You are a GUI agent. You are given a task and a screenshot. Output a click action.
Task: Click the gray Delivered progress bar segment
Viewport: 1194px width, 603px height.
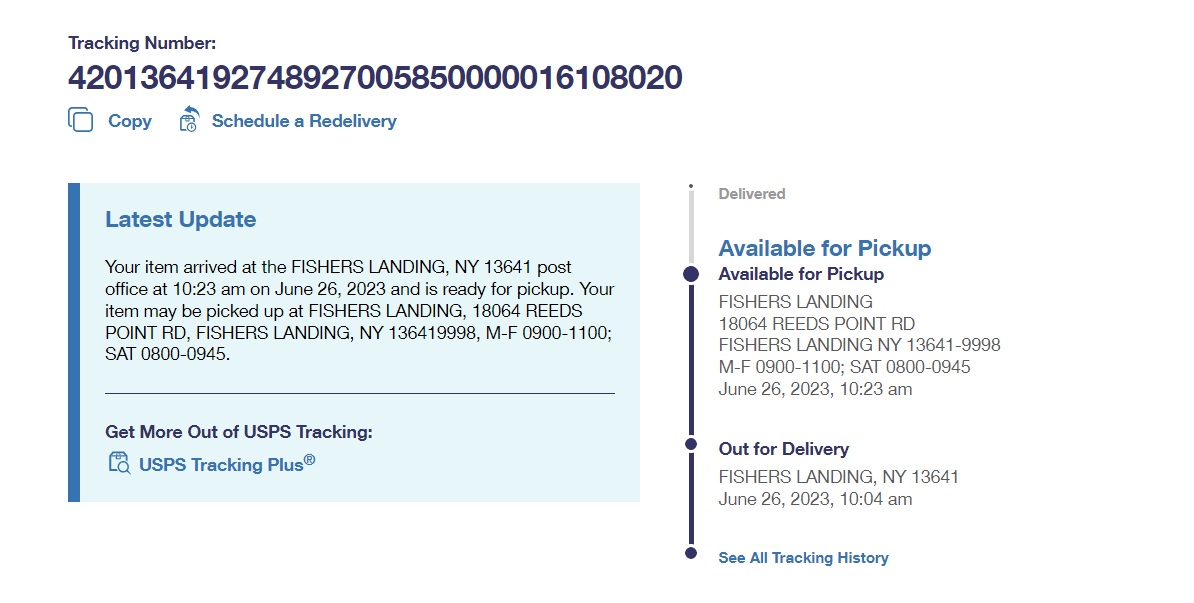(x=690, y=226)
